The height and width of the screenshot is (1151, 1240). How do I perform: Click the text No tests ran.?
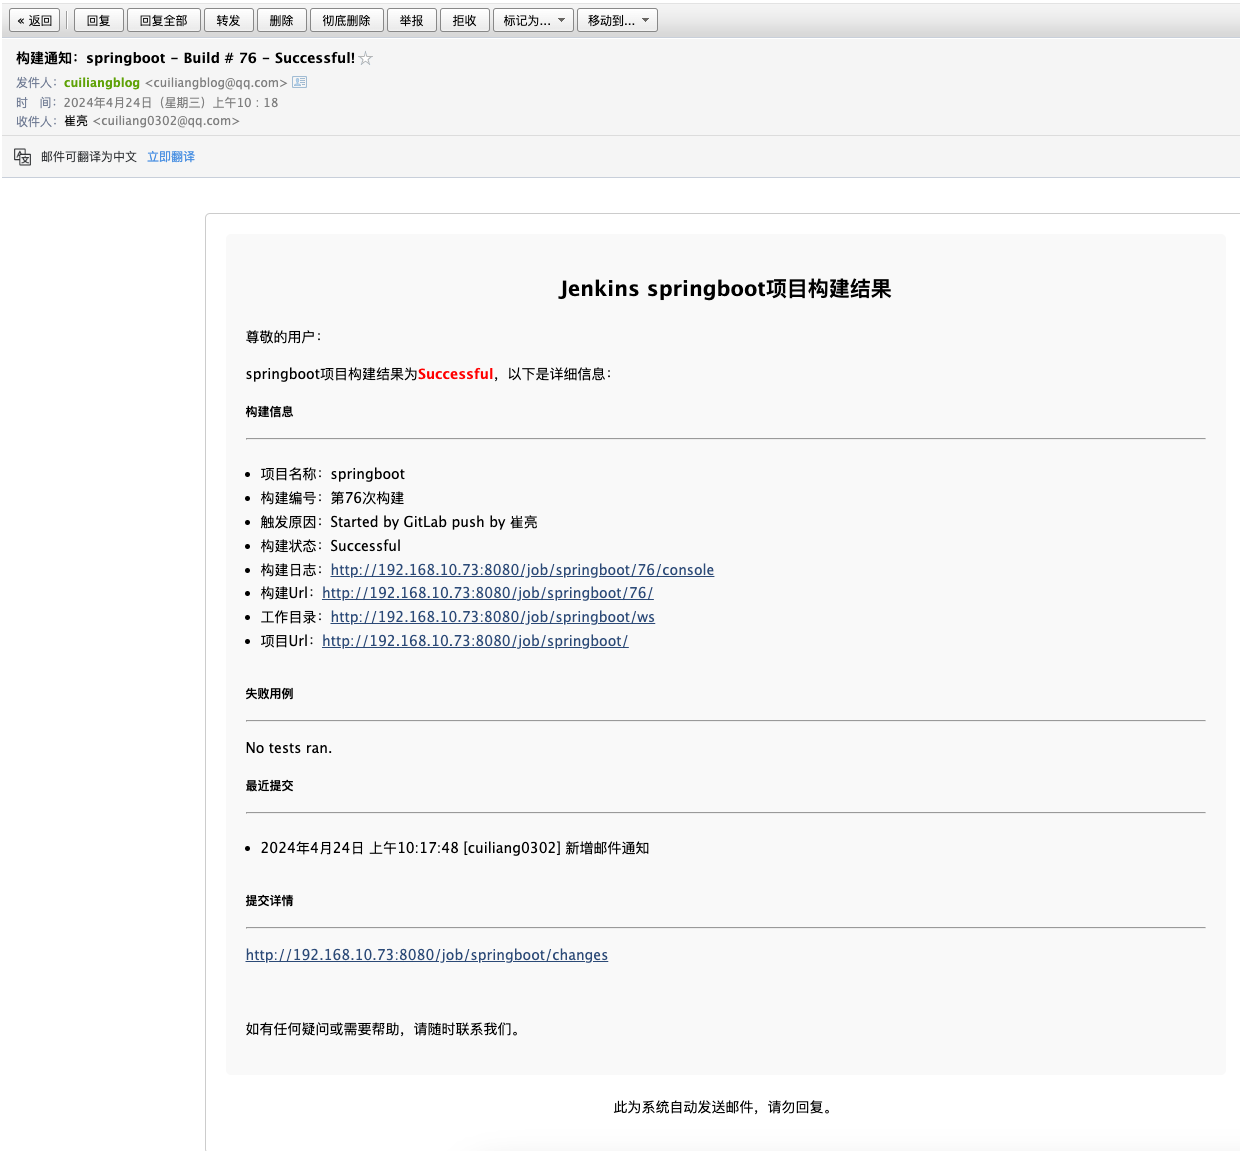[289, 748]
